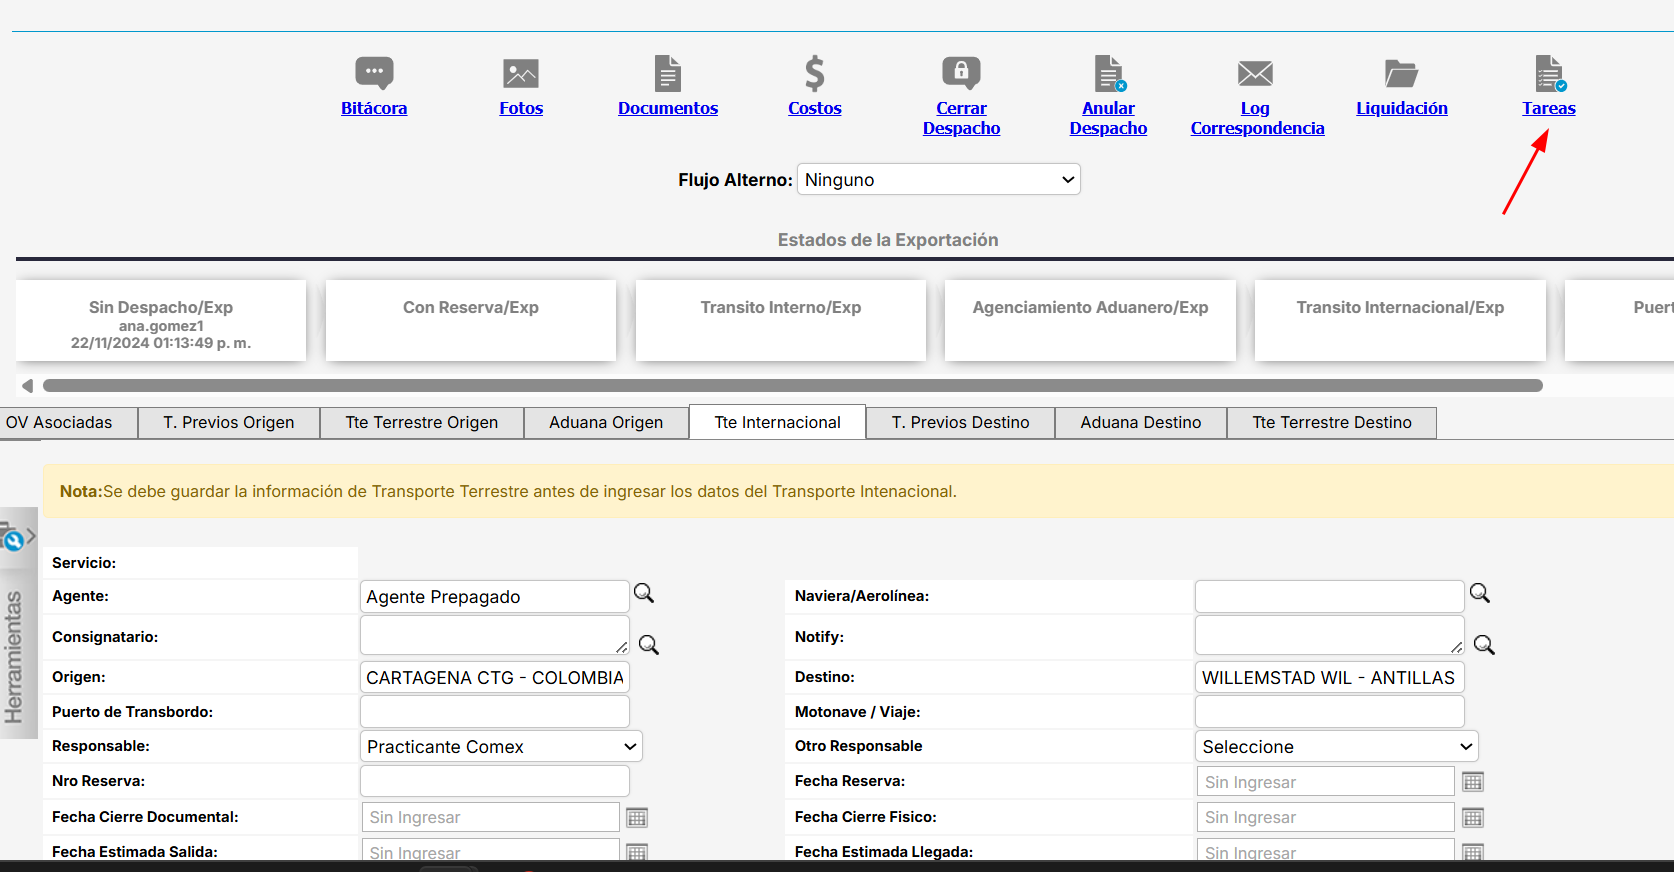Expand the Otro Responsable dropdown
Viewport: 1674px width, 872px height.
coord(1336,747)
